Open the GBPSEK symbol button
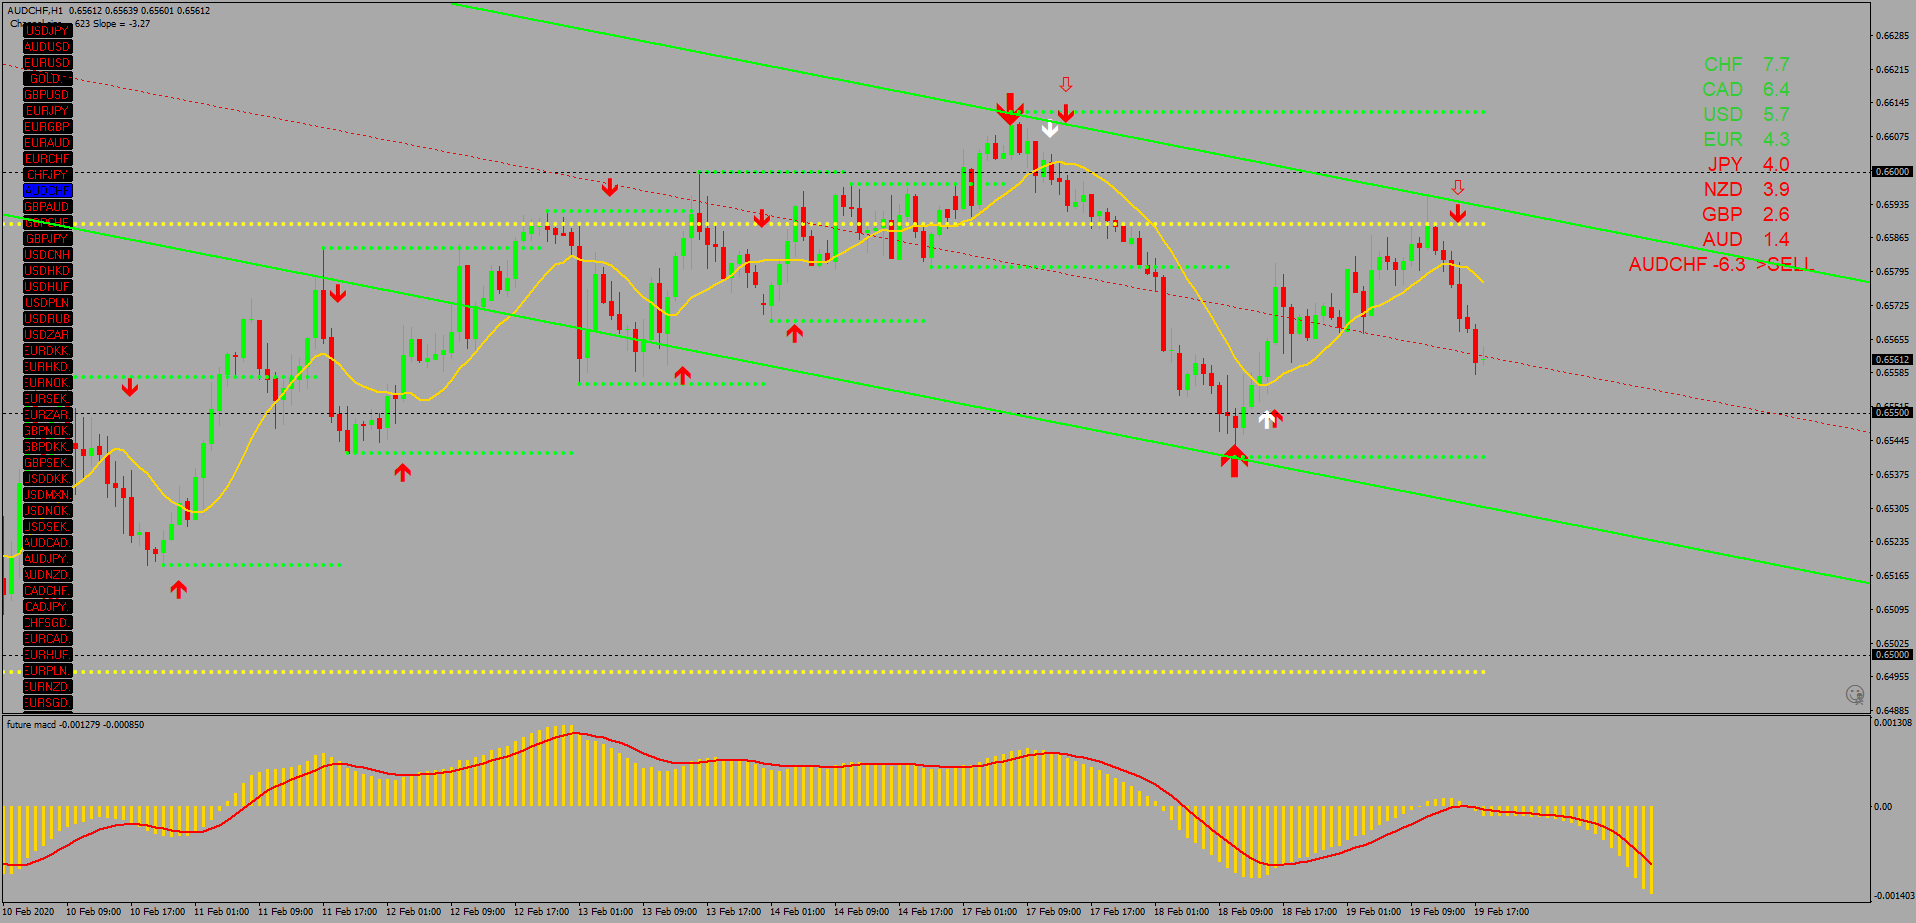This screenshot has width=1916, height=923. point(48,463)
